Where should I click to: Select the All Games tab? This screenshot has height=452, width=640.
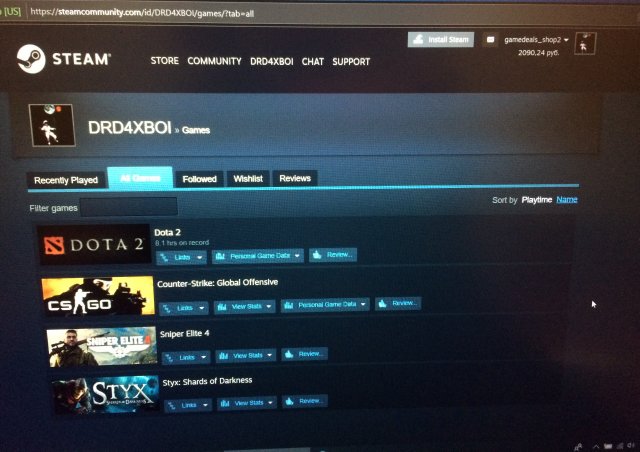click(140, 178)
